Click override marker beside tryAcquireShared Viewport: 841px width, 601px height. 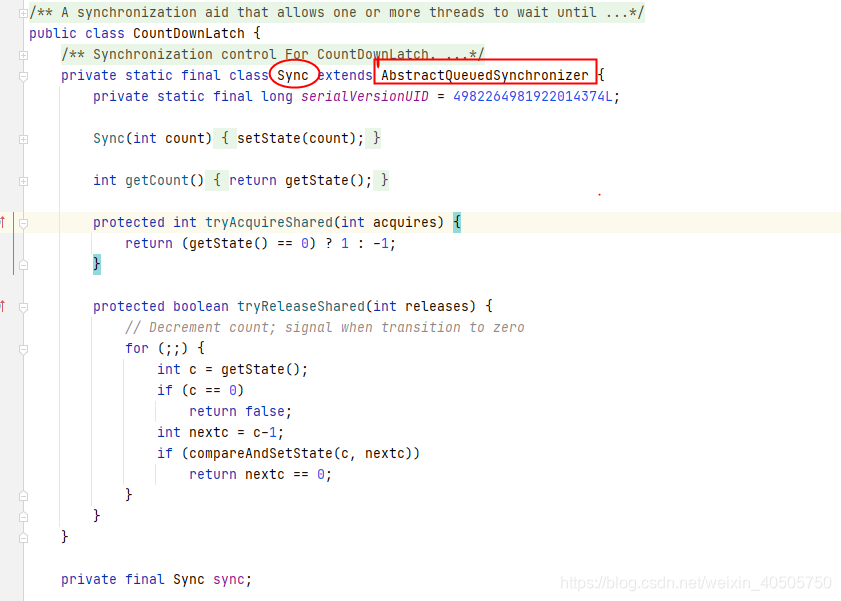coord(3,221)
